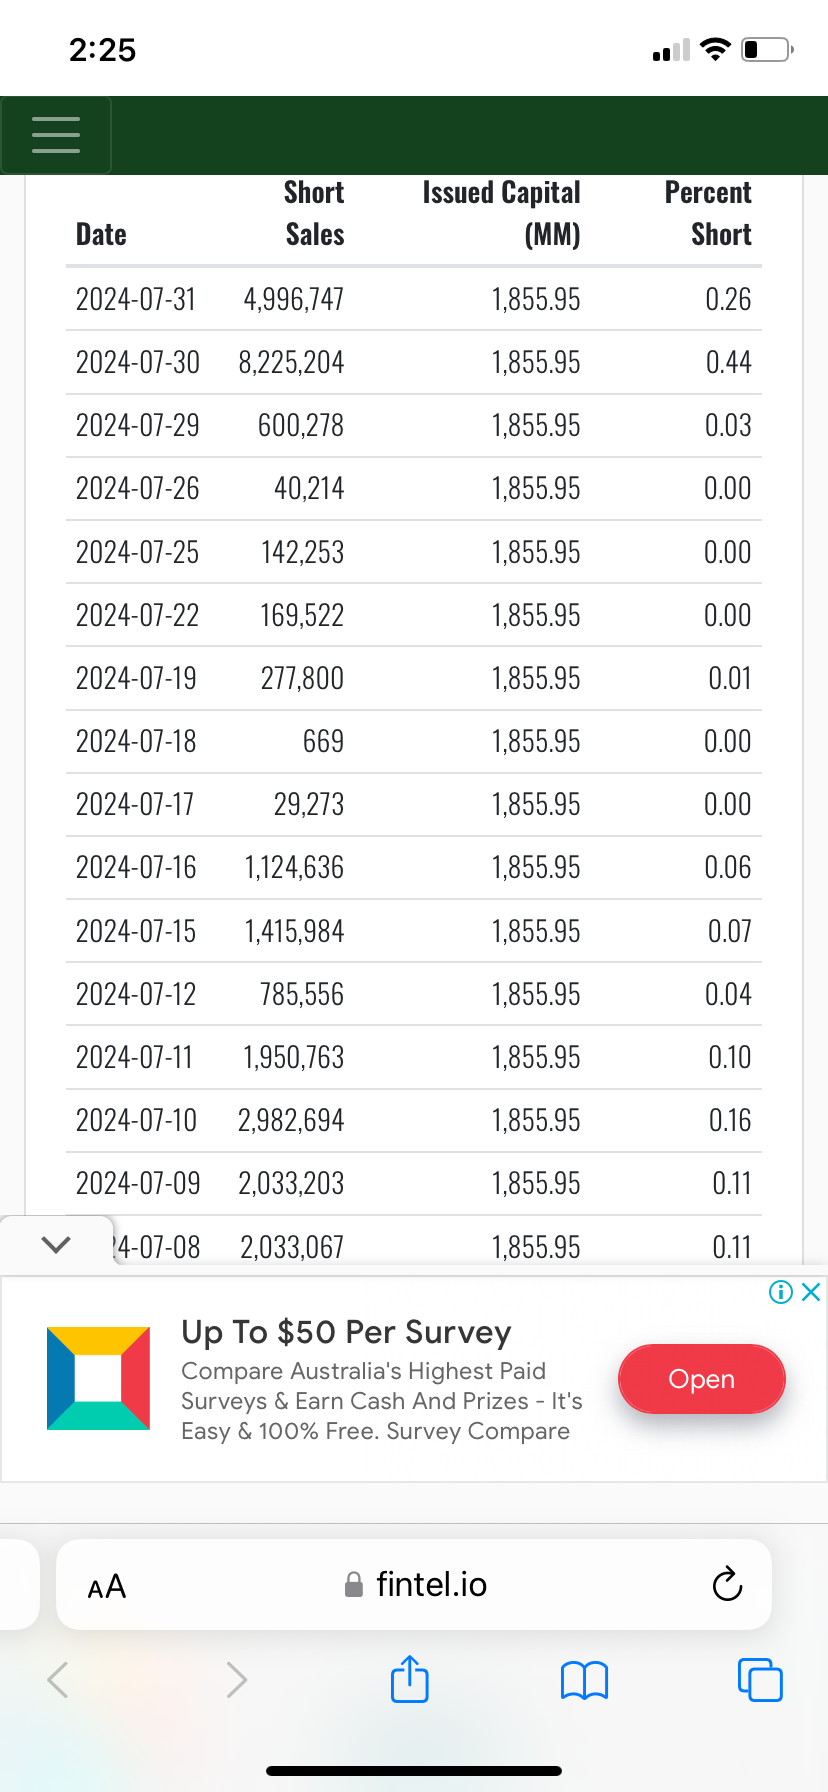Go forward to next page
This screenshot has height=1792, width=828.
pyautogui.click(x=236, y=1679)
